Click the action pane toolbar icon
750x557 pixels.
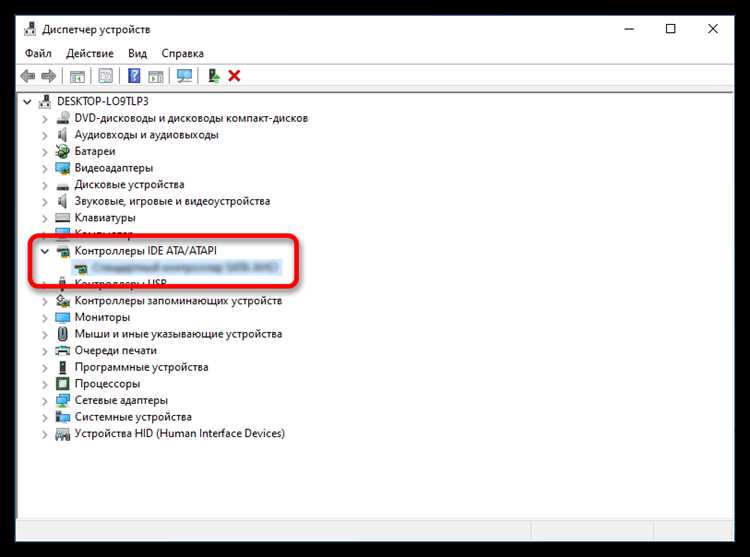[x=155, y=76]
